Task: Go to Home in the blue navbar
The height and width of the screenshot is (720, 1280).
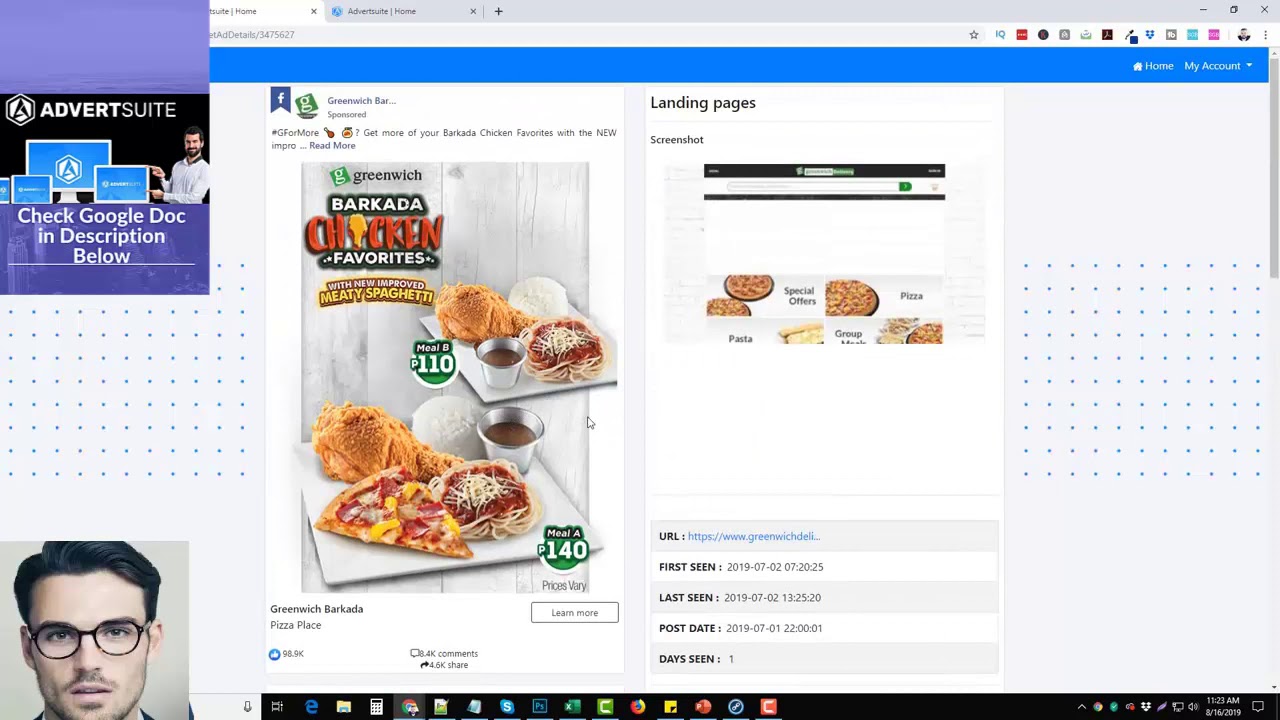Action: click(1153, 66)
